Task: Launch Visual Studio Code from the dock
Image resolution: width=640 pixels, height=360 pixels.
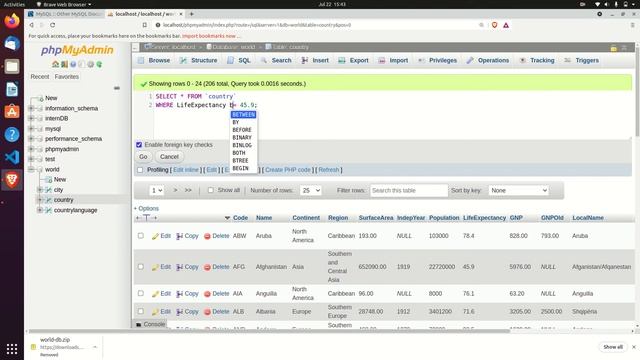Action: click(12, 157)
